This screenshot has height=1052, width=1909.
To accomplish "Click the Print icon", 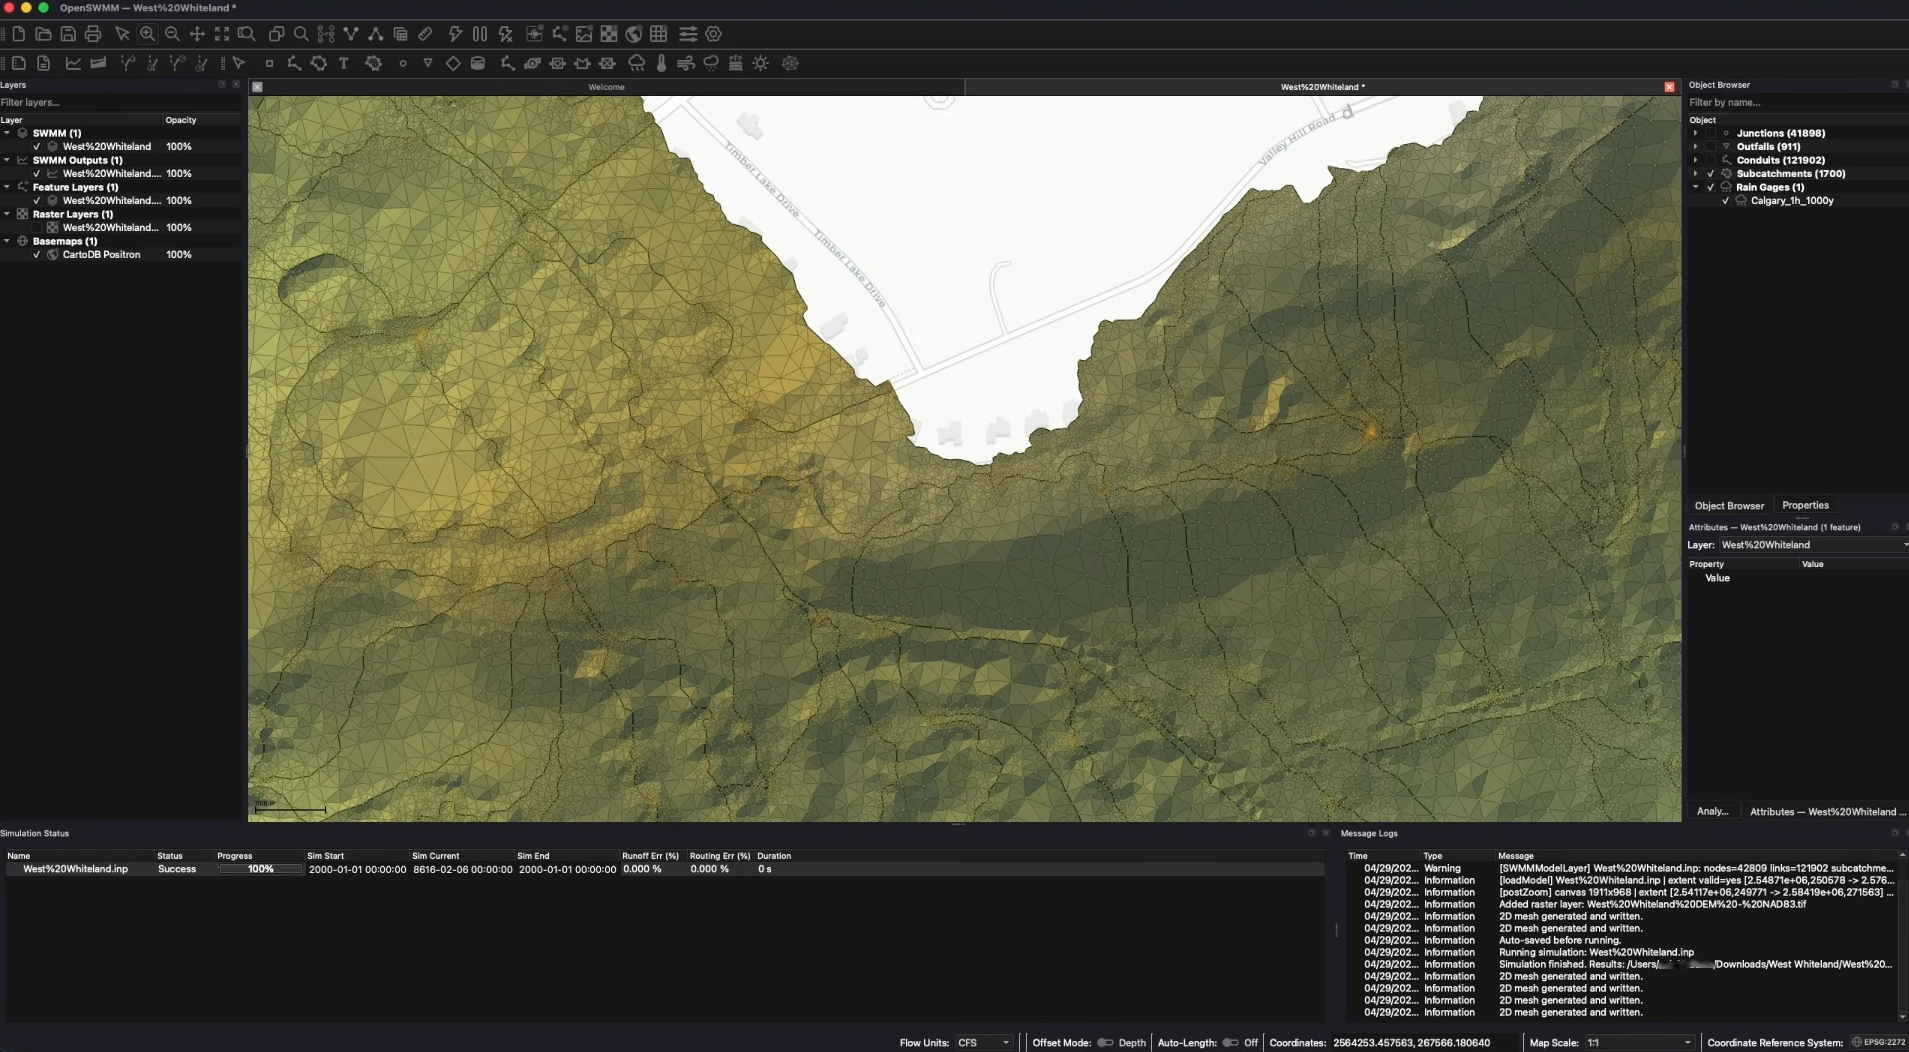I will click(93, 34).
